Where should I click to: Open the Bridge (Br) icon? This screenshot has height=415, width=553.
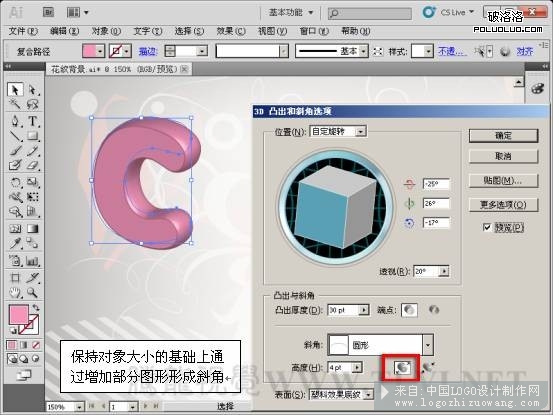(48, 12)
